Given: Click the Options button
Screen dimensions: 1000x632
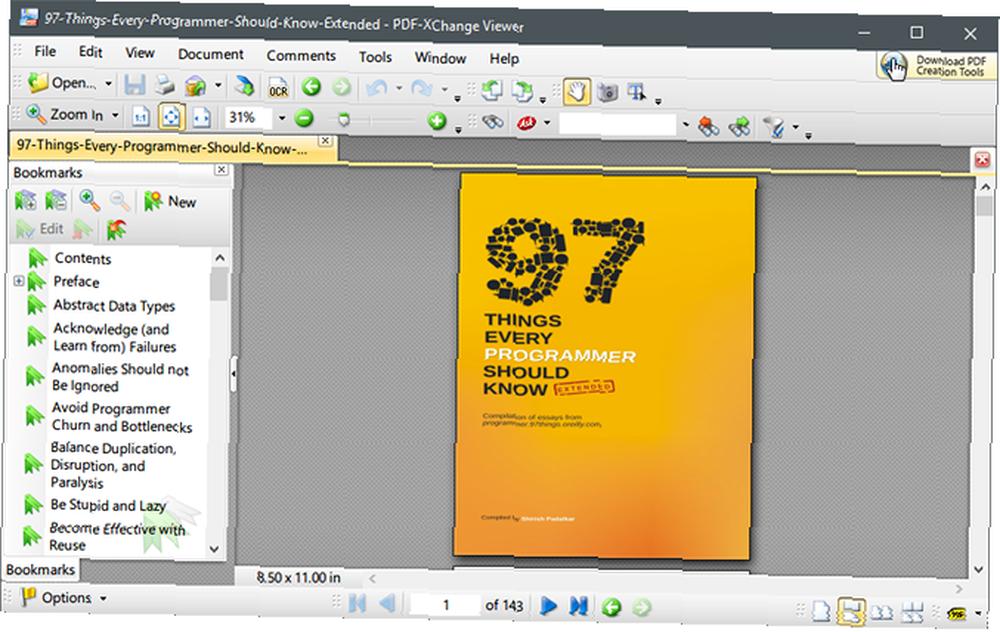Looking at the screenshot, I should [x=57, y=598].
